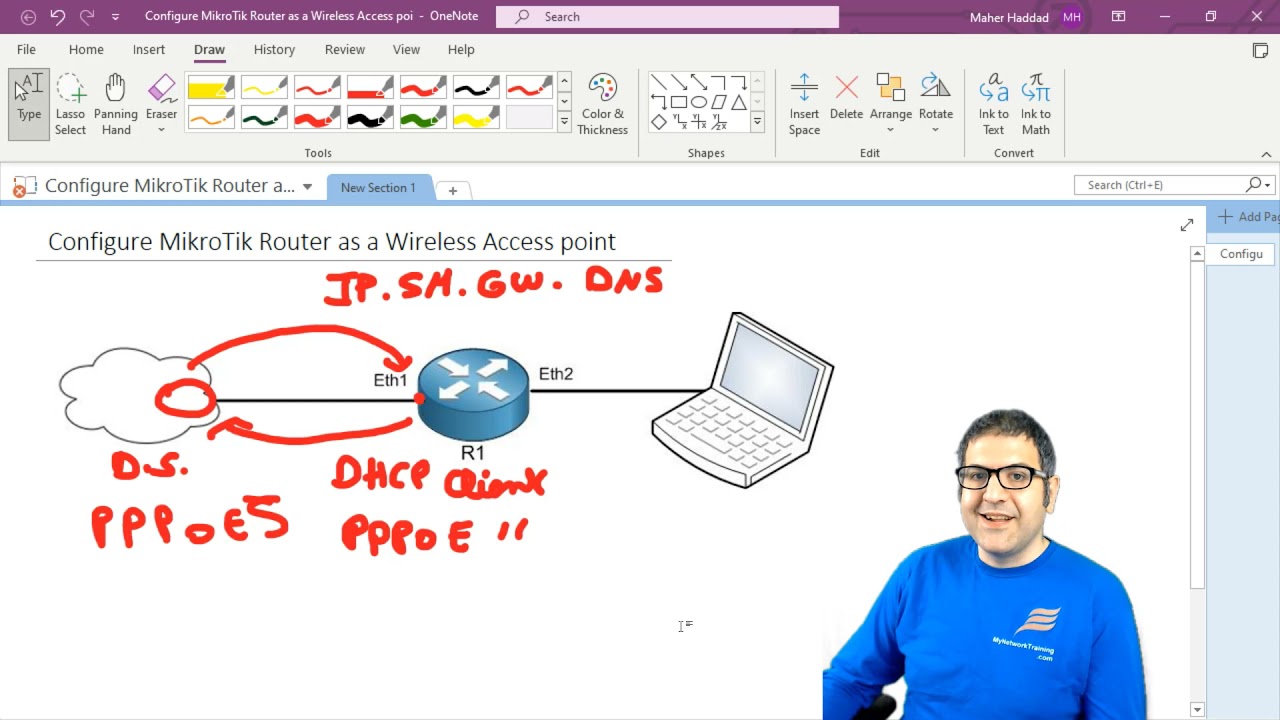Open the Configu page in page list
The image size is (1280, 720).
(1241, 254)
